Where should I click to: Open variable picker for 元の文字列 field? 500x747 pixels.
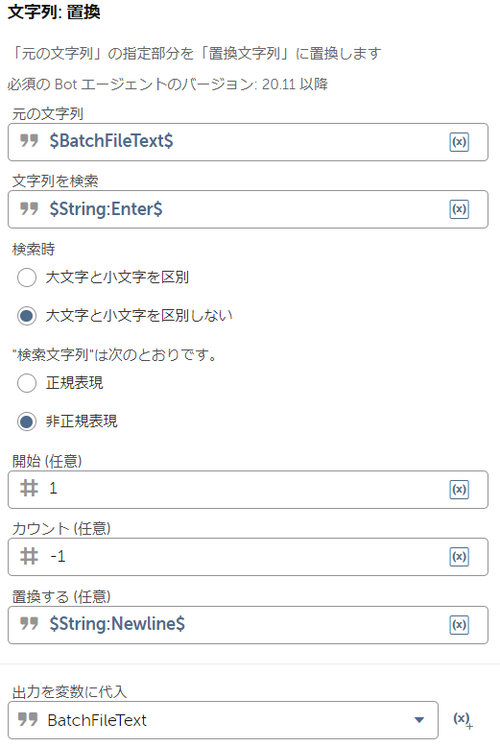(459, 142)
